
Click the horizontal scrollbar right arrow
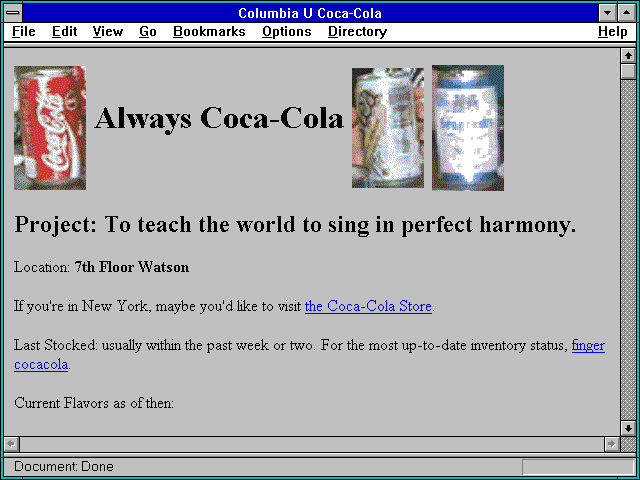[611, 444]
